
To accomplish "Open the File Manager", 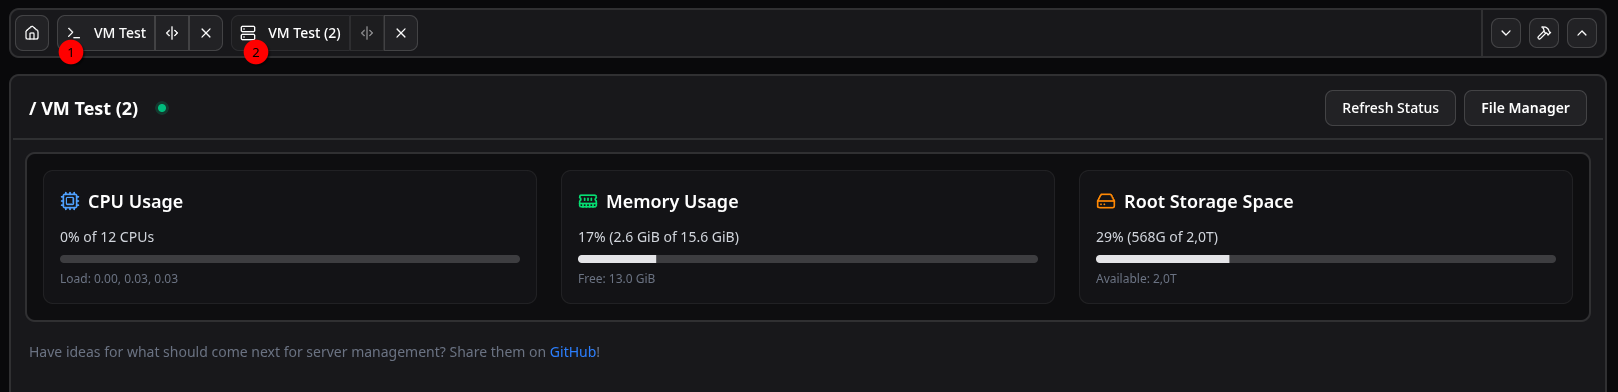I will point(1525,108).
